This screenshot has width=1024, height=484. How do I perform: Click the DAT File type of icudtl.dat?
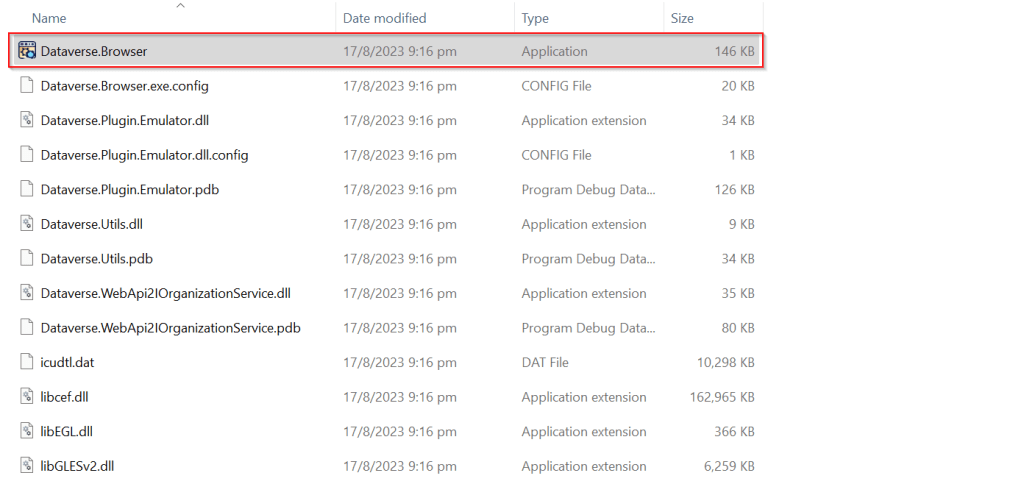pos(545,362)
